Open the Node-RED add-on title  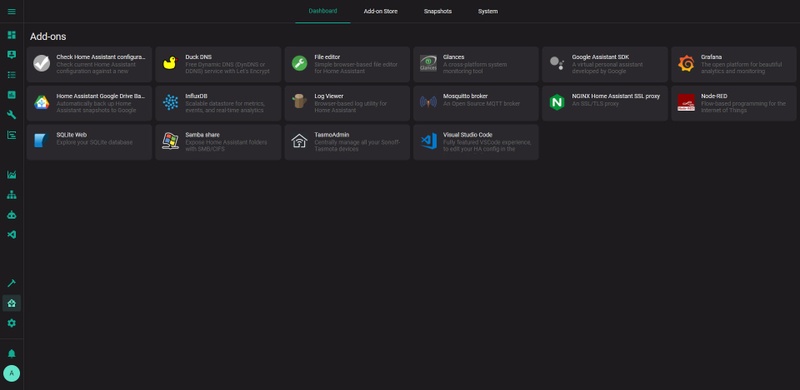point(714,96)
